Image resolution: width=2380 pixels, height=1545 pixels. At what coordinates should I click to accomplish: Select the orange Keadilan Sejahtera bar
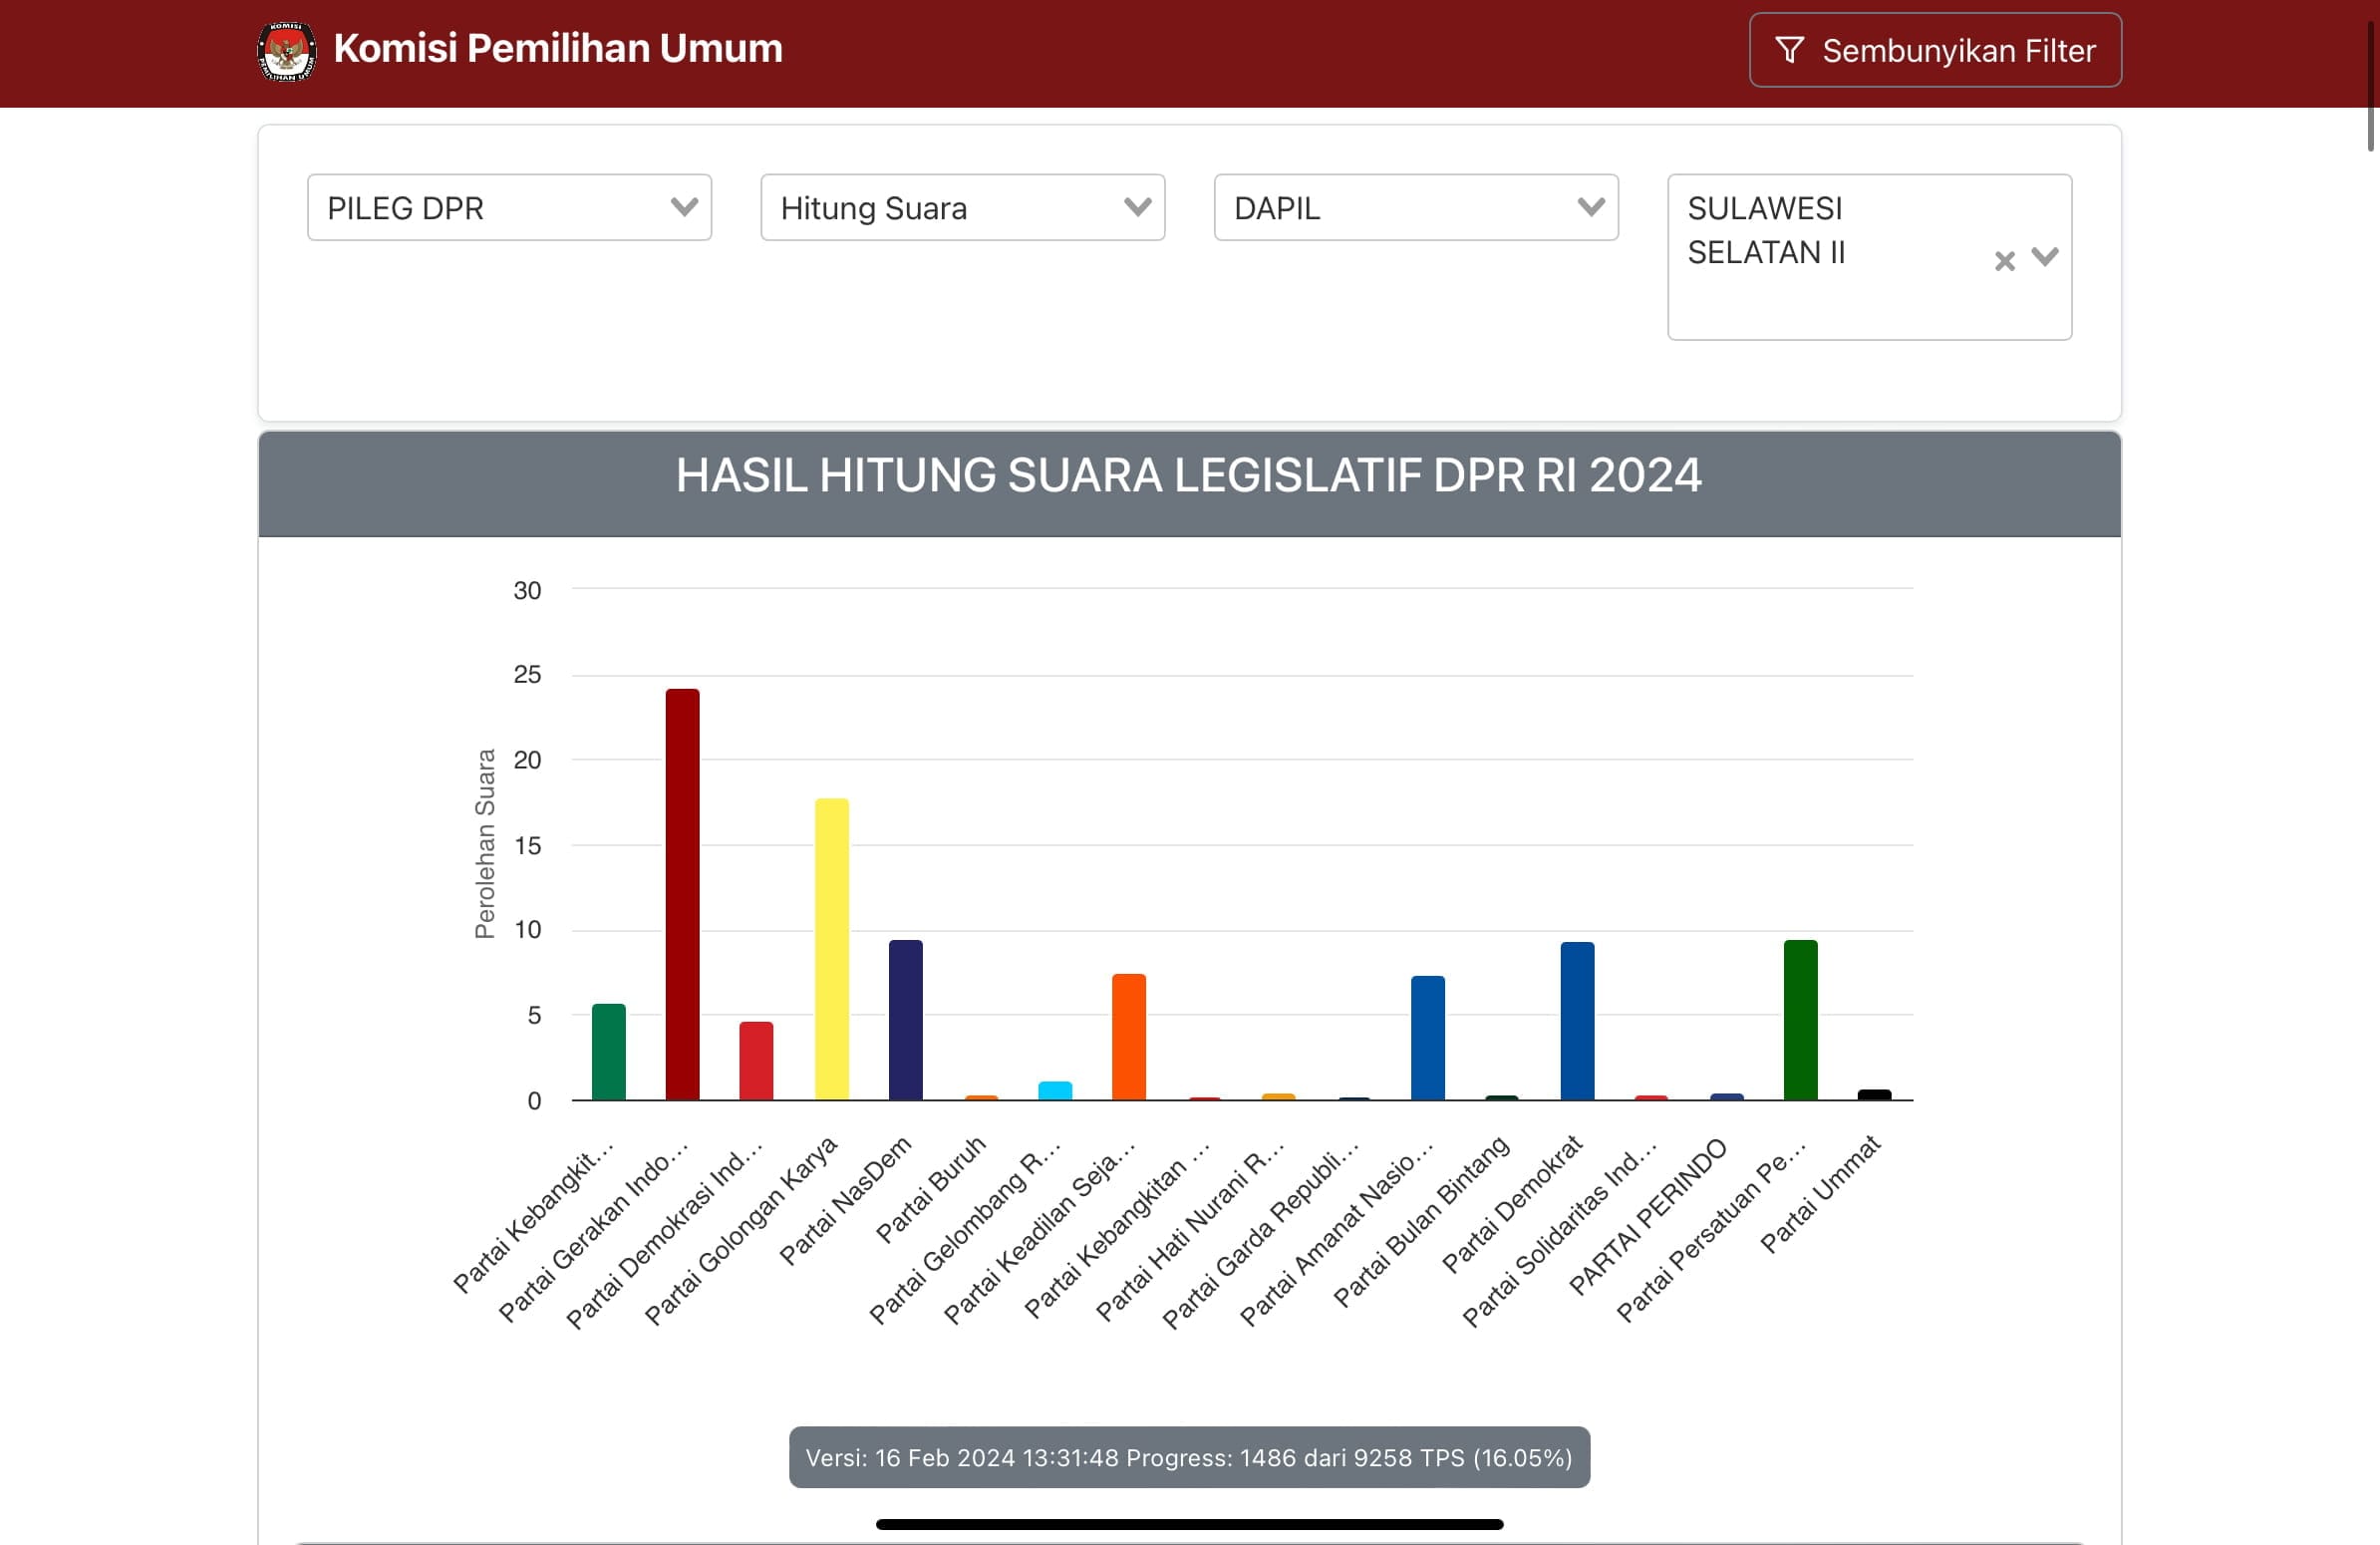[1129, 1037]
